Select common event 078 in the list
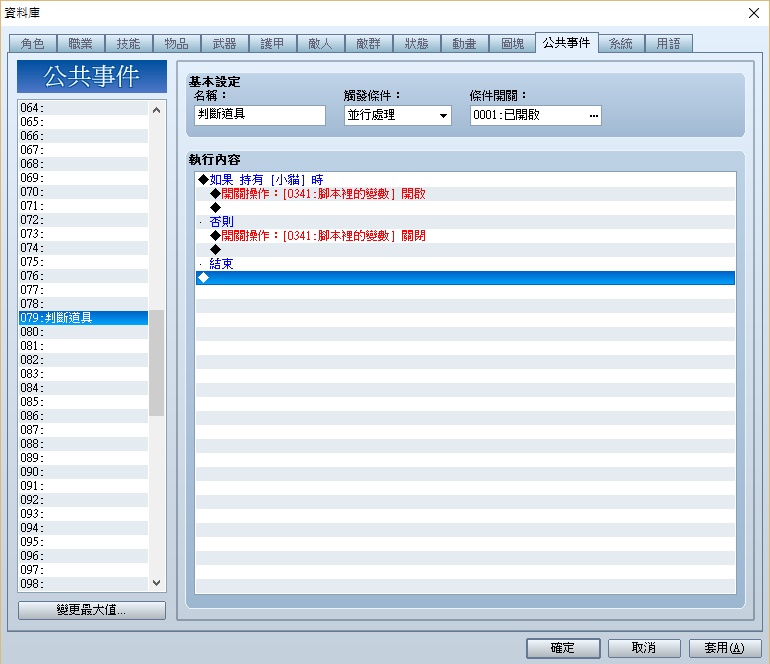The width and height of the screenshot is (770, 664). pos(83,304)
